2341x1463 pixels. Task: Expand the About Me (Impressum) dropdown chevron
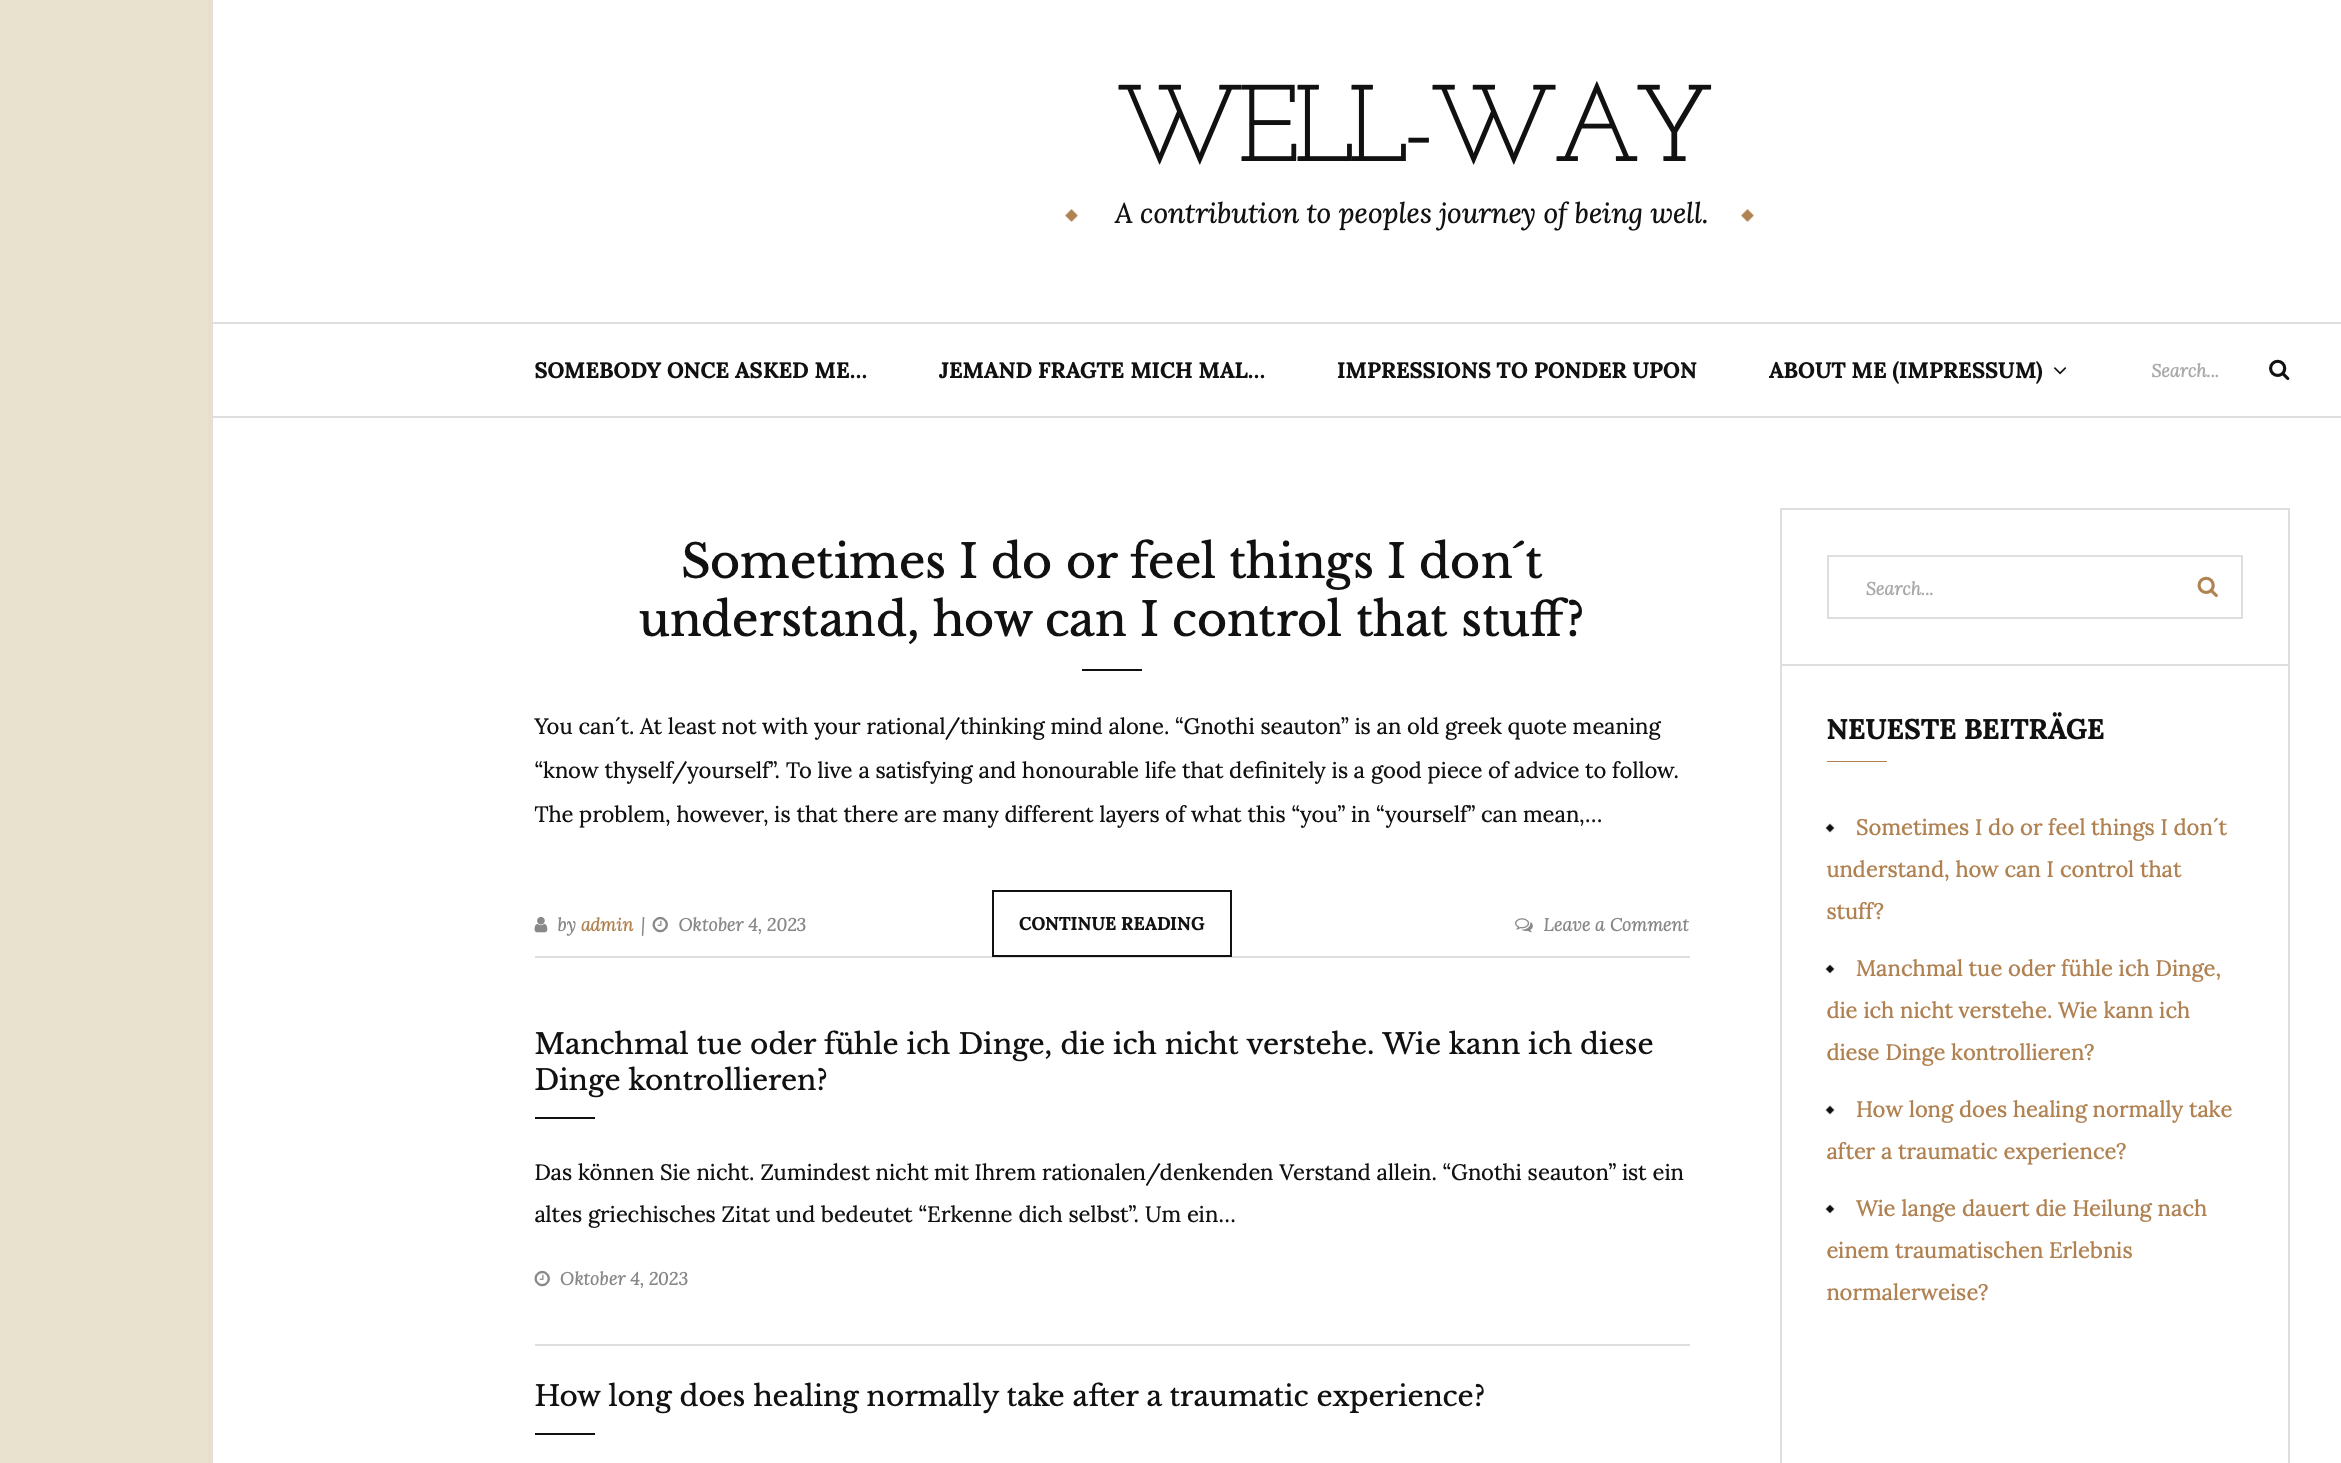tap(2060, 371)
